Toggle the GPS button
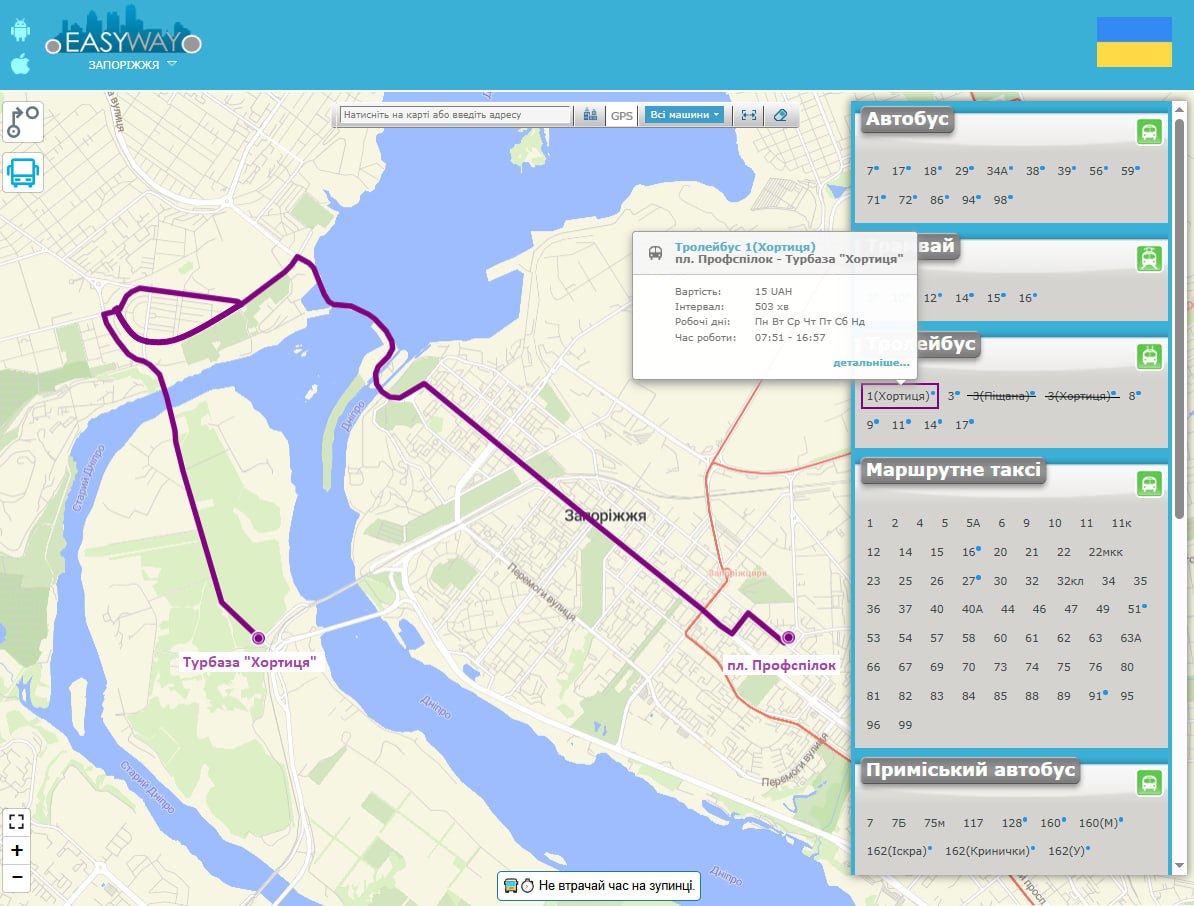This screenshot has width=1194, height=906. pos(622,116)
